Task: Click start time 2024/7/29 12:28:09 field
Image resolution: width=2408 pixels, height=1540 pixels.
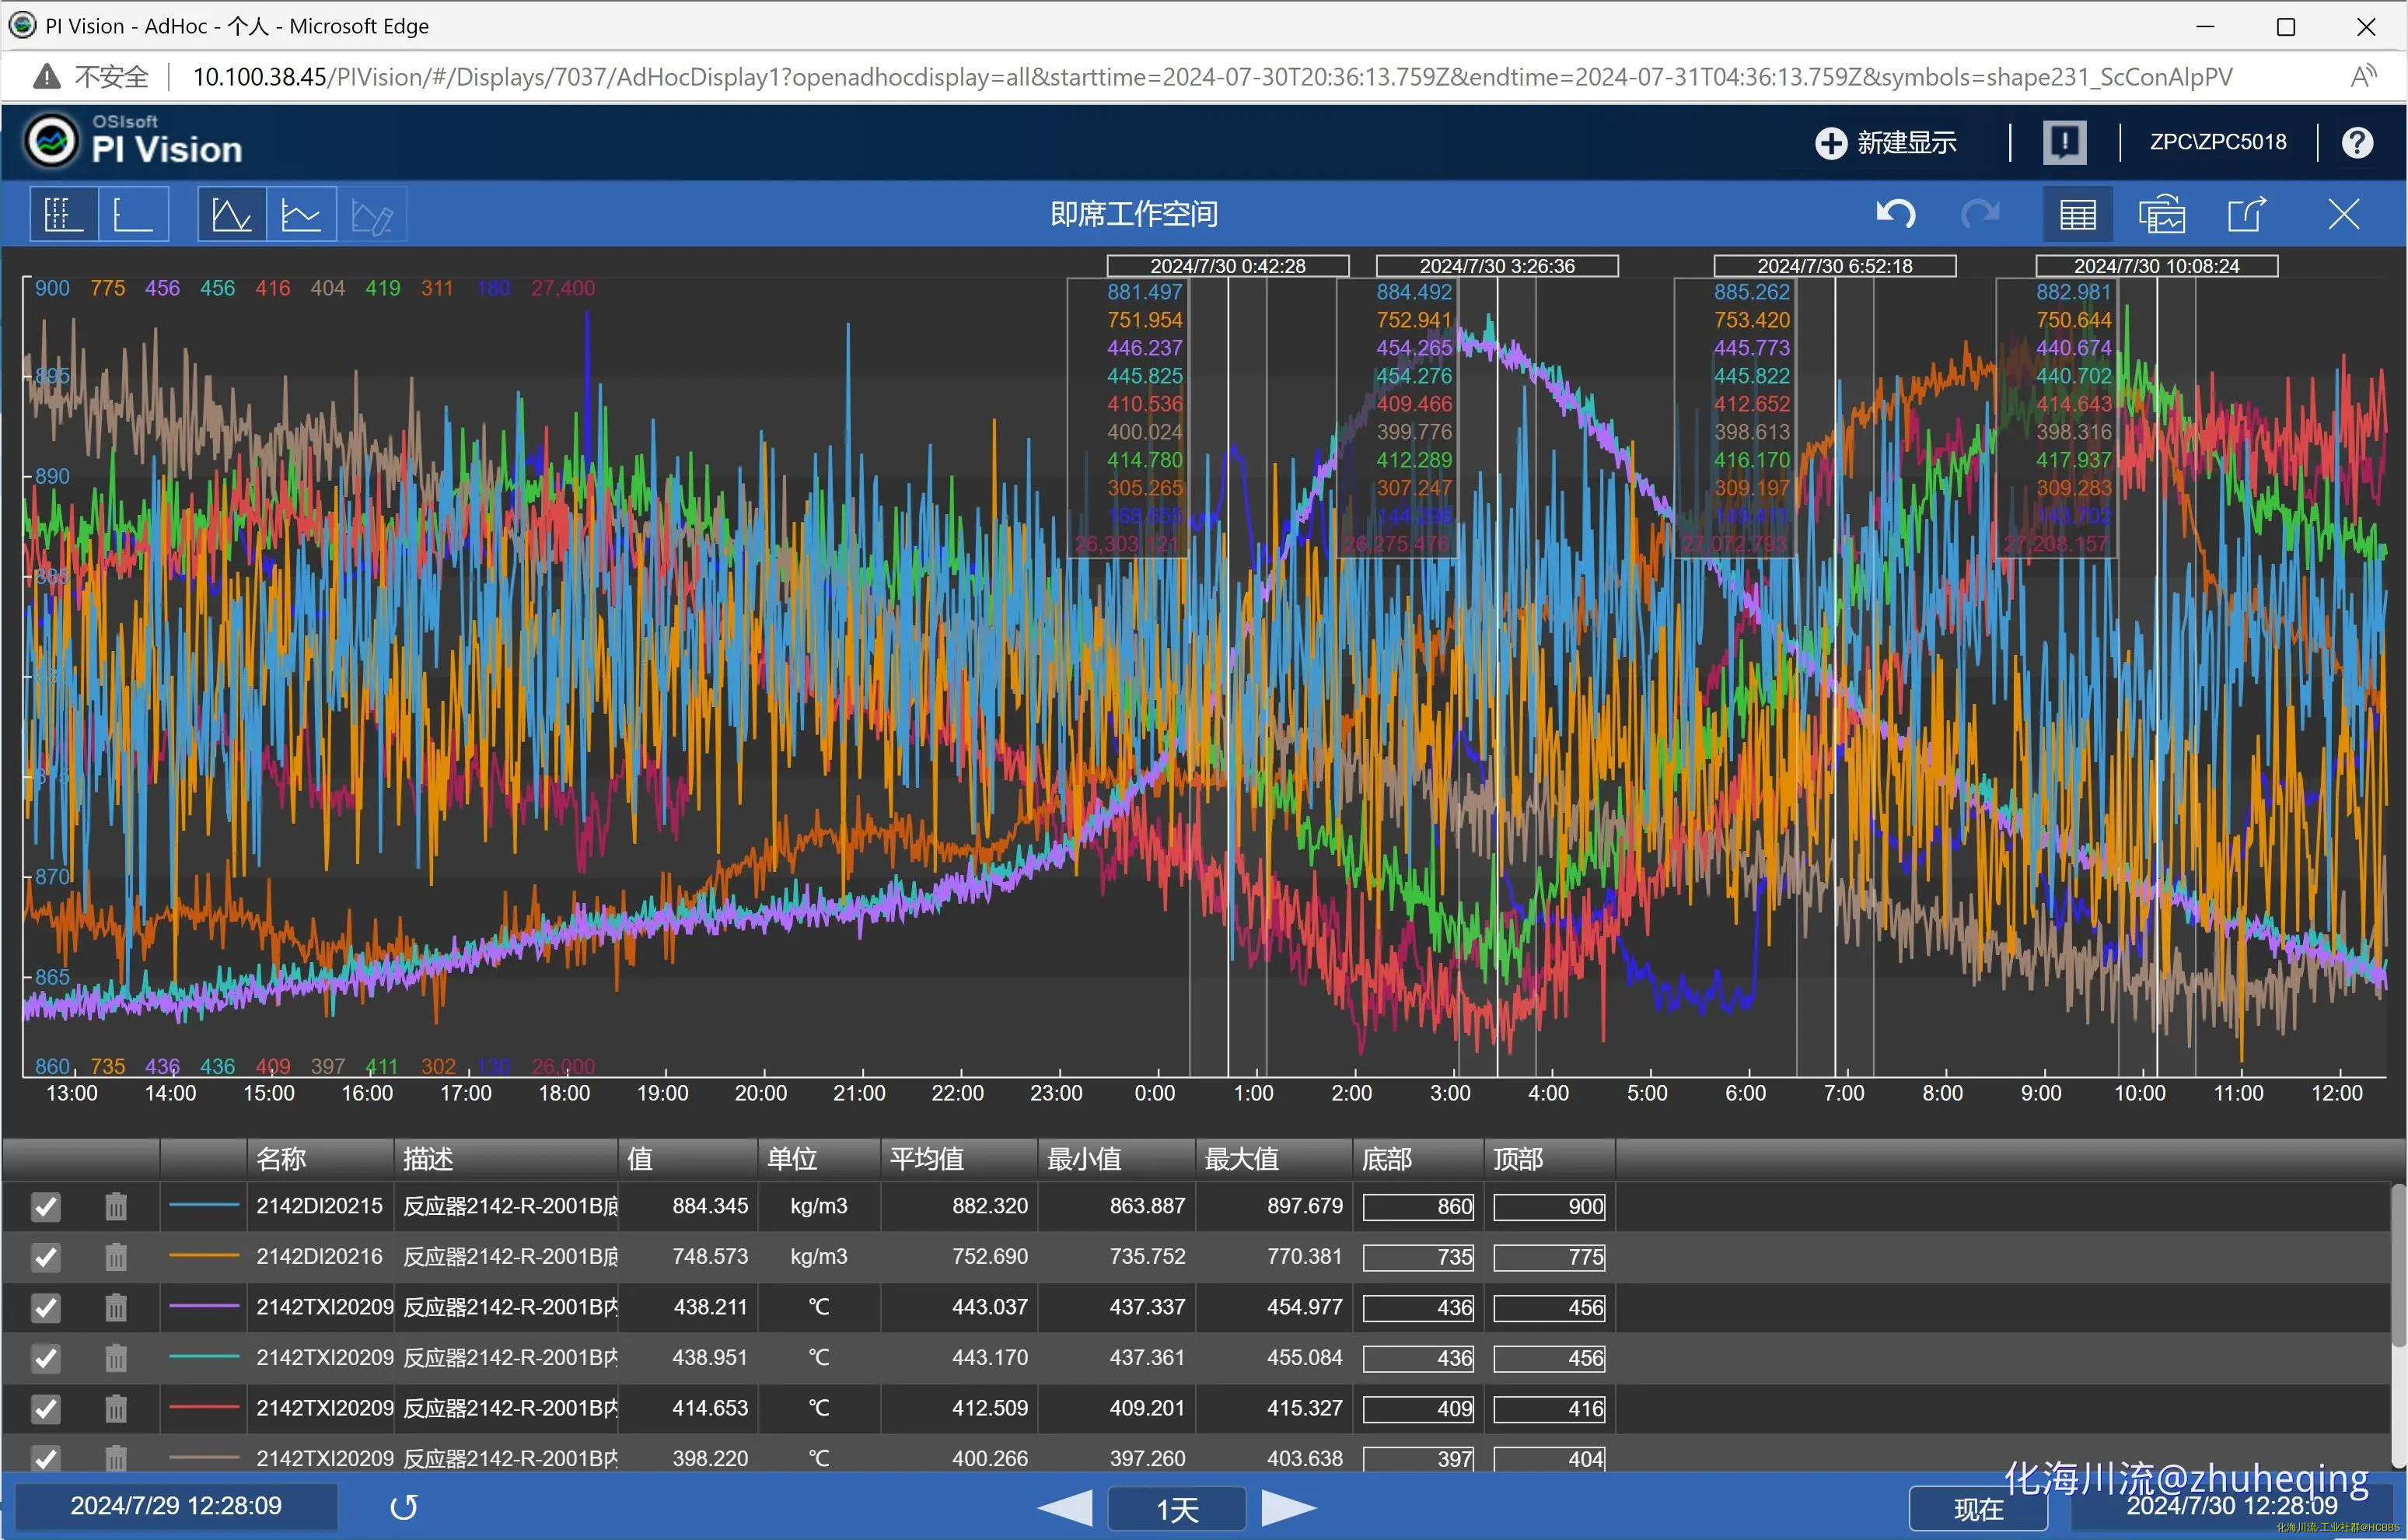Action: (x=176, y=1506)
